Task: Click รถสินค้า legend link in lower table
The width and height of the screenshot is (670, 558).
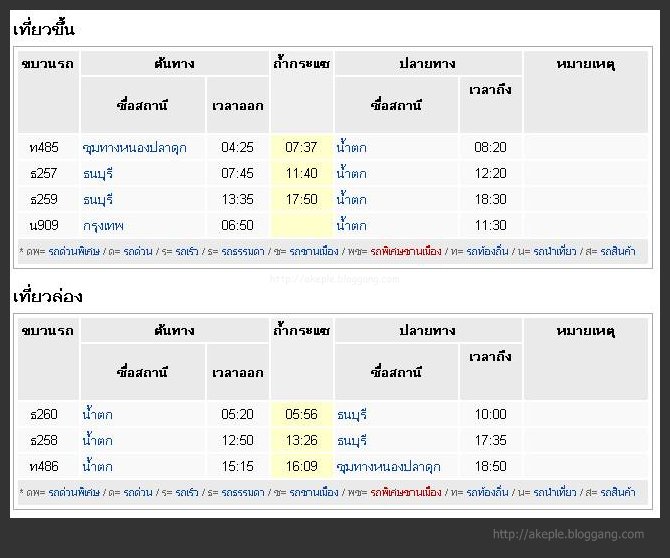Action: coord(618,492)
